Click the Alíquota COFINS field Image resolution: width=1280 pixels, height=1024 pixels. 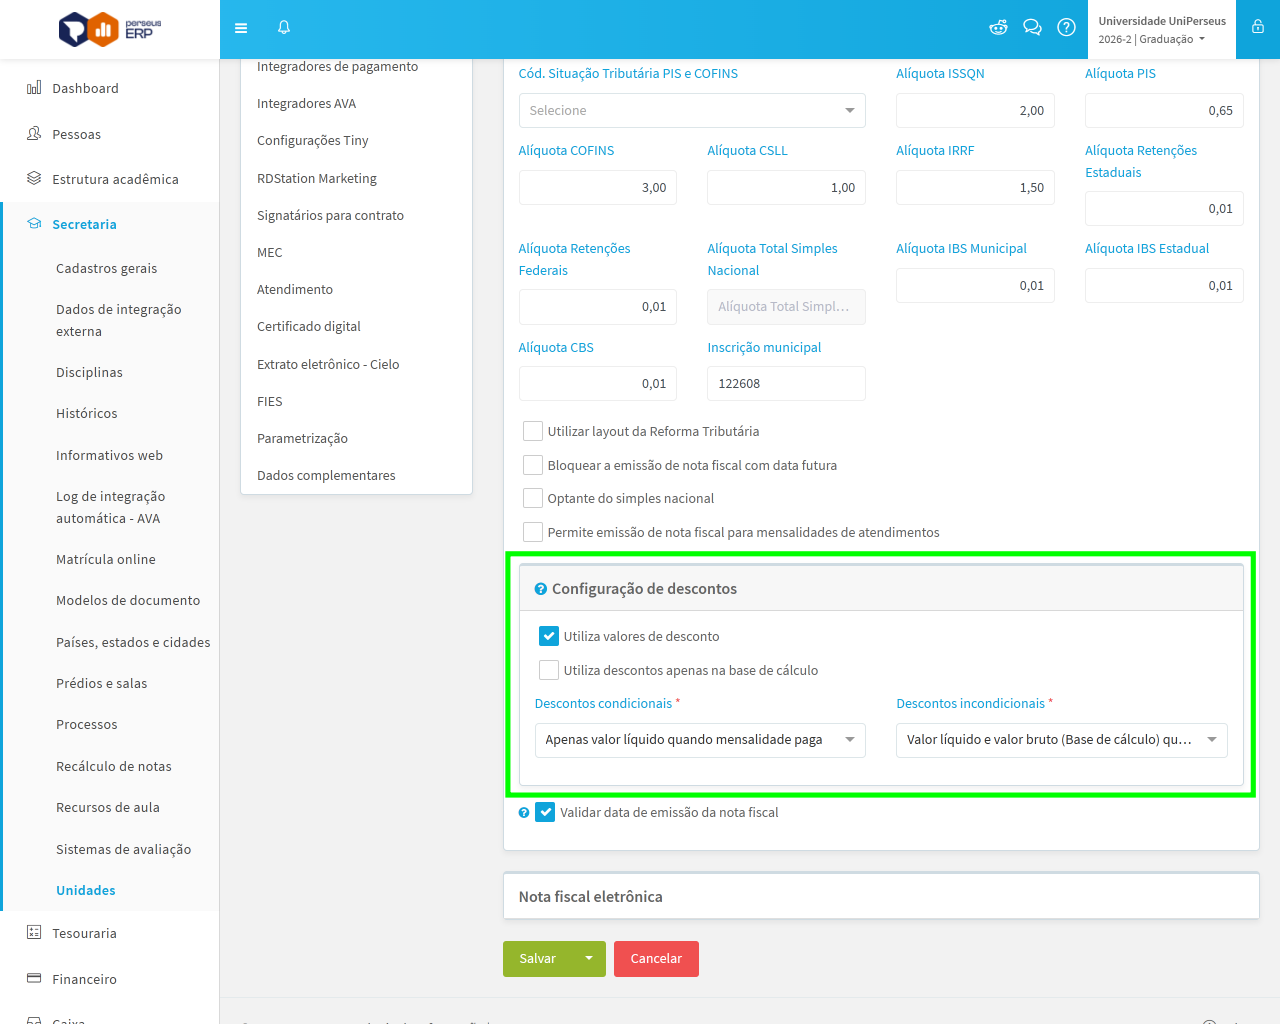tap(598, 187)
